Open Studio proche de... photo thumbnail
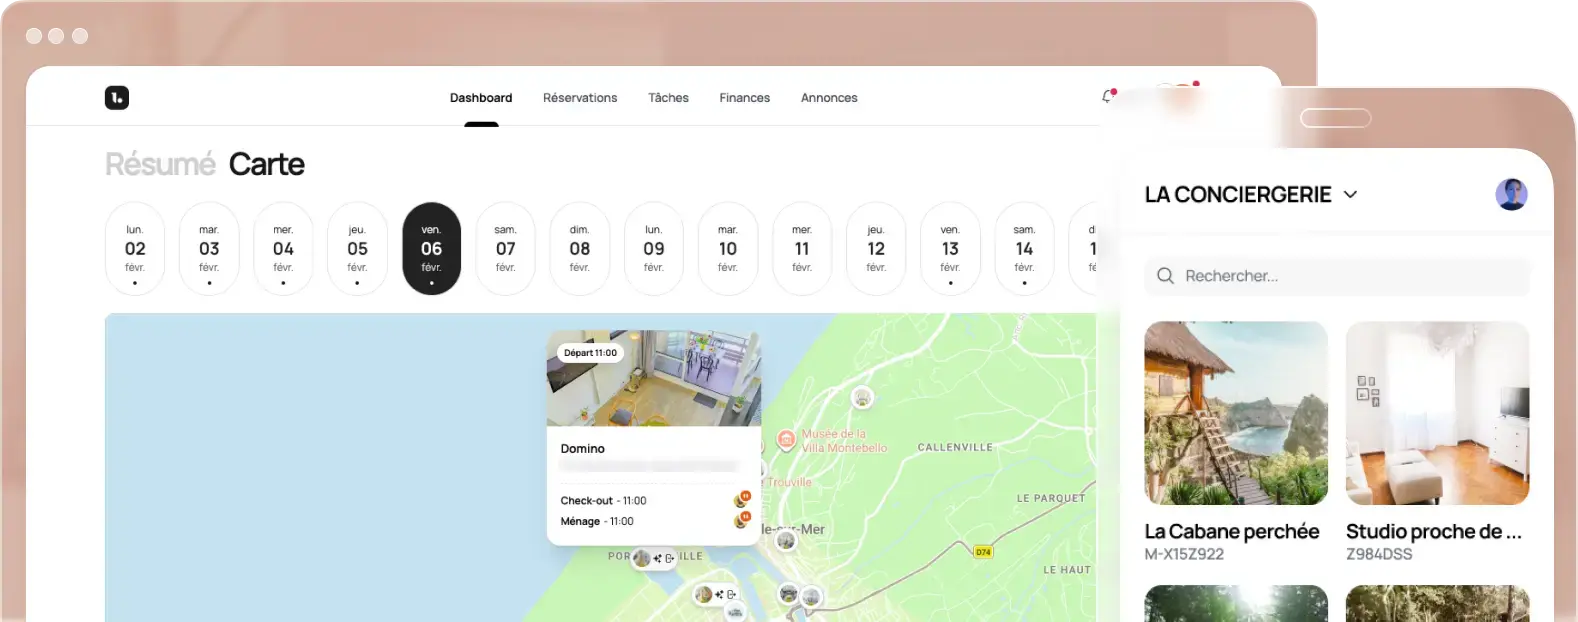 coord(1438,413)
